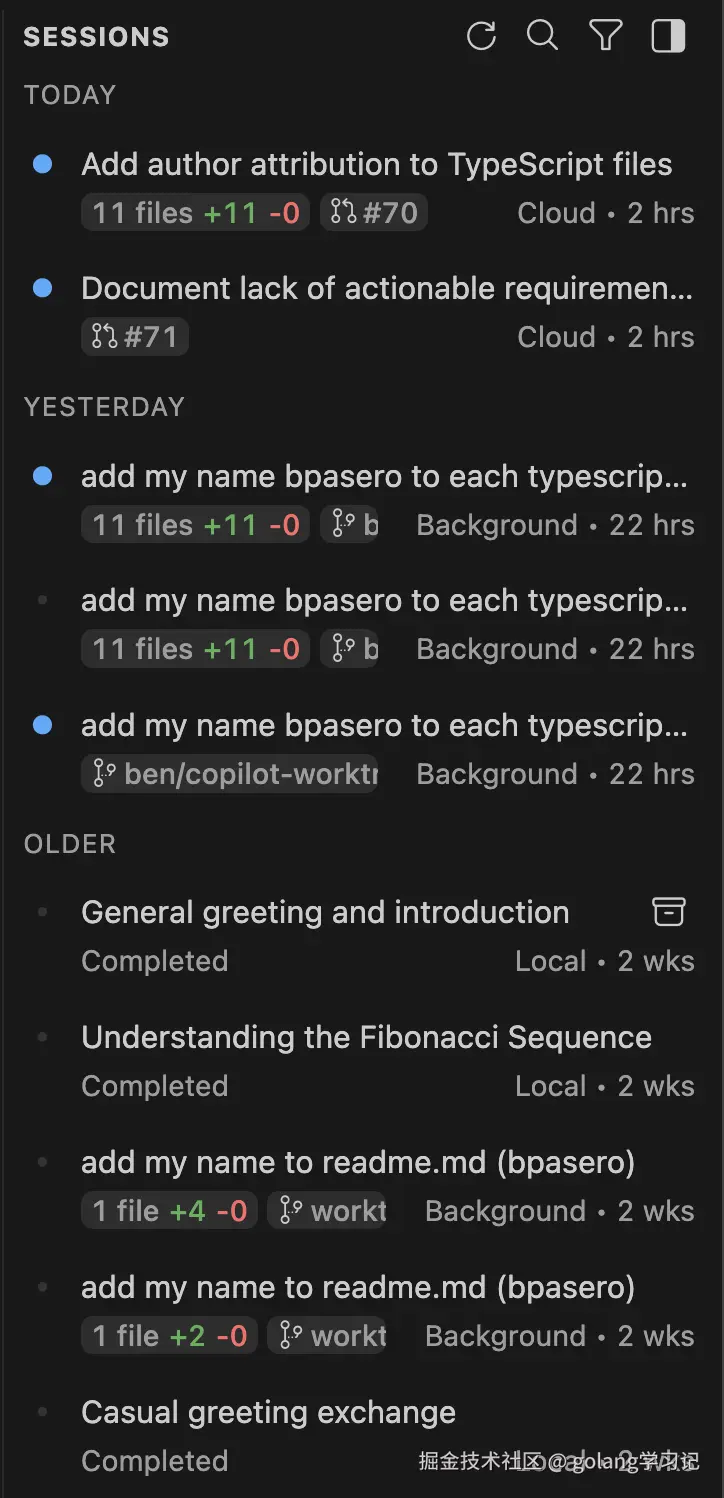The image size is (724, 1498).
Task: Collapse the OLDER section header
Action: pos(70,844)
